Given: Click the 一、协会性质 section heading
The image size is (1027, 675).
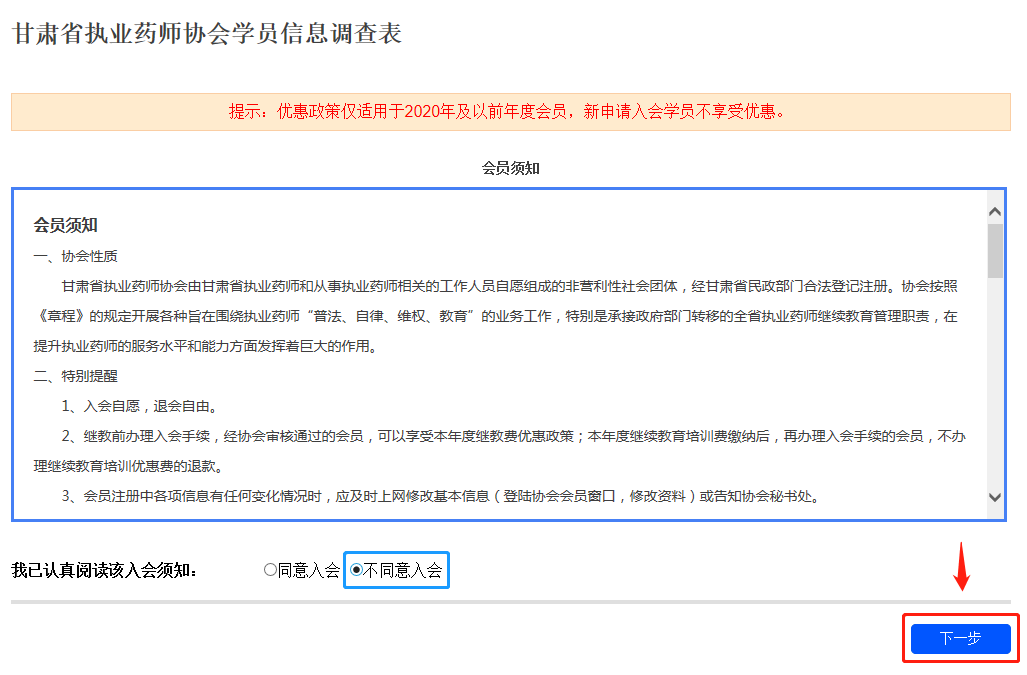Looking at the screenshot, I should coord(75,256).
